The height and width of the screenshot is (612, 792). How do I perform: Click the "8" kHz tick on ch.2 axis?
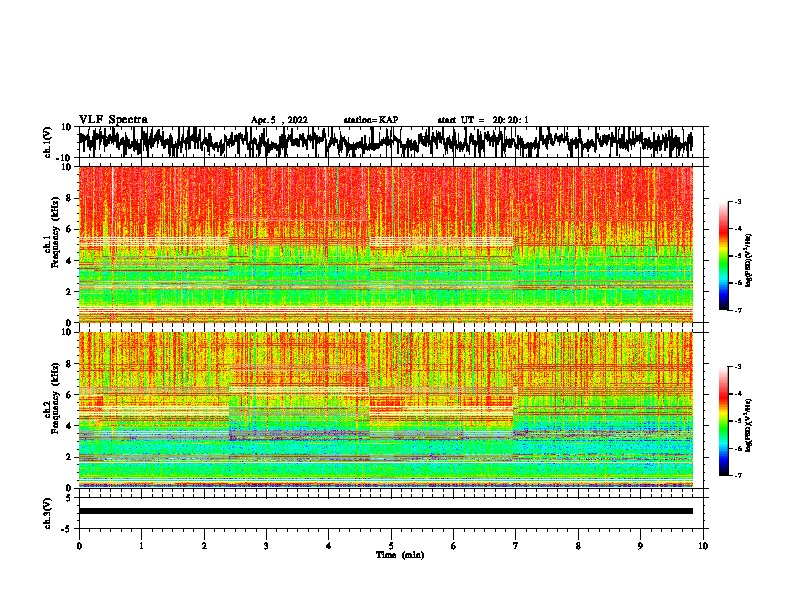click(x=69, y=364)
